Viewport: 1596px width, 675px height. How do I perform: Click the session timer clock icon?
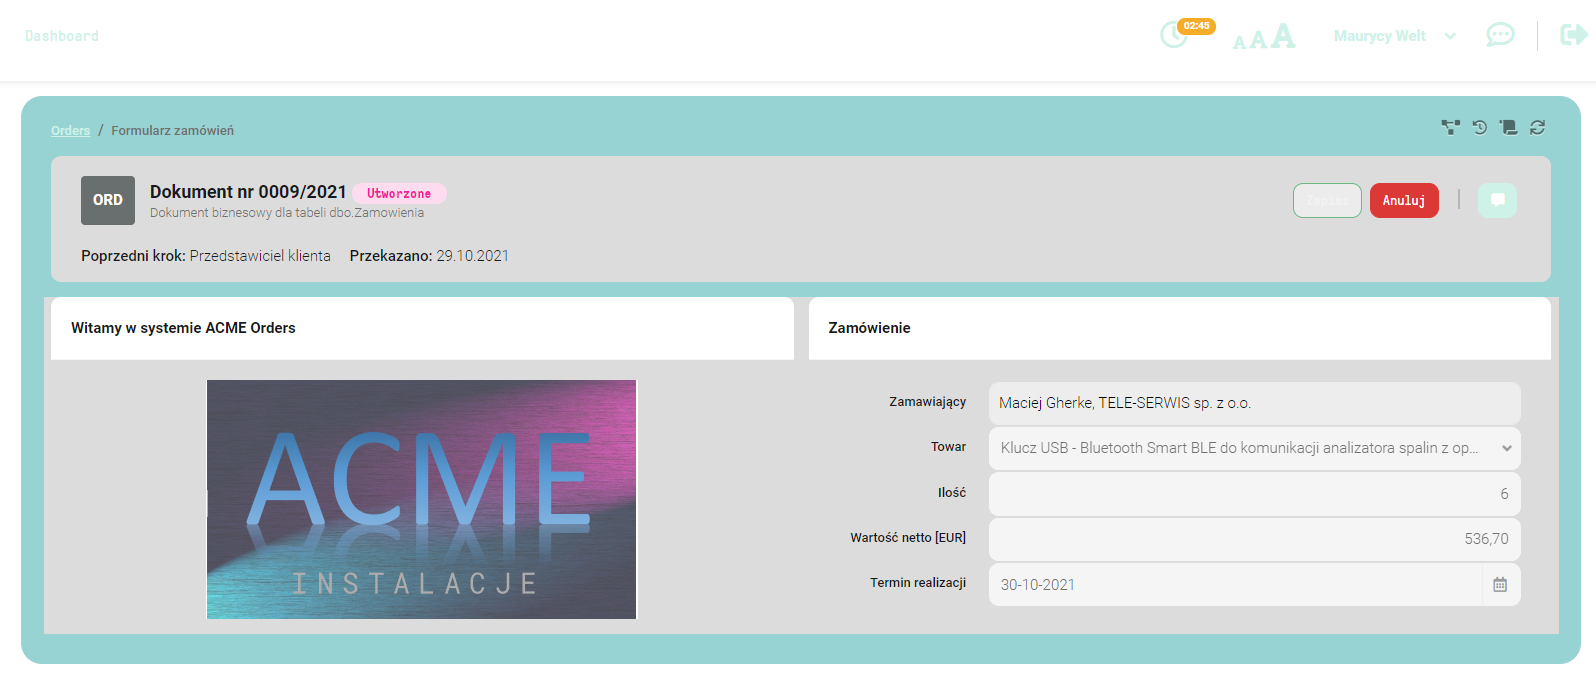coord(1173,36)
